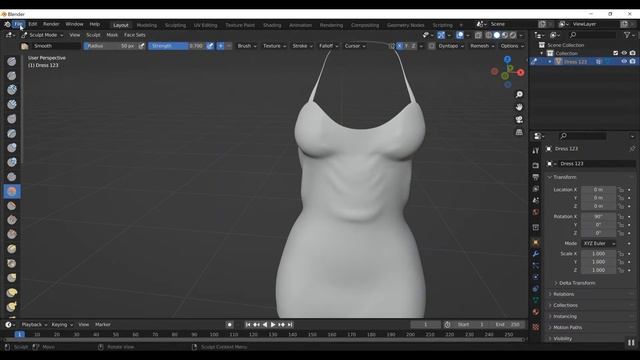Open the Keying popover
Image resolution: width=640 pixels, height=360 pixels.
[62, 324]
